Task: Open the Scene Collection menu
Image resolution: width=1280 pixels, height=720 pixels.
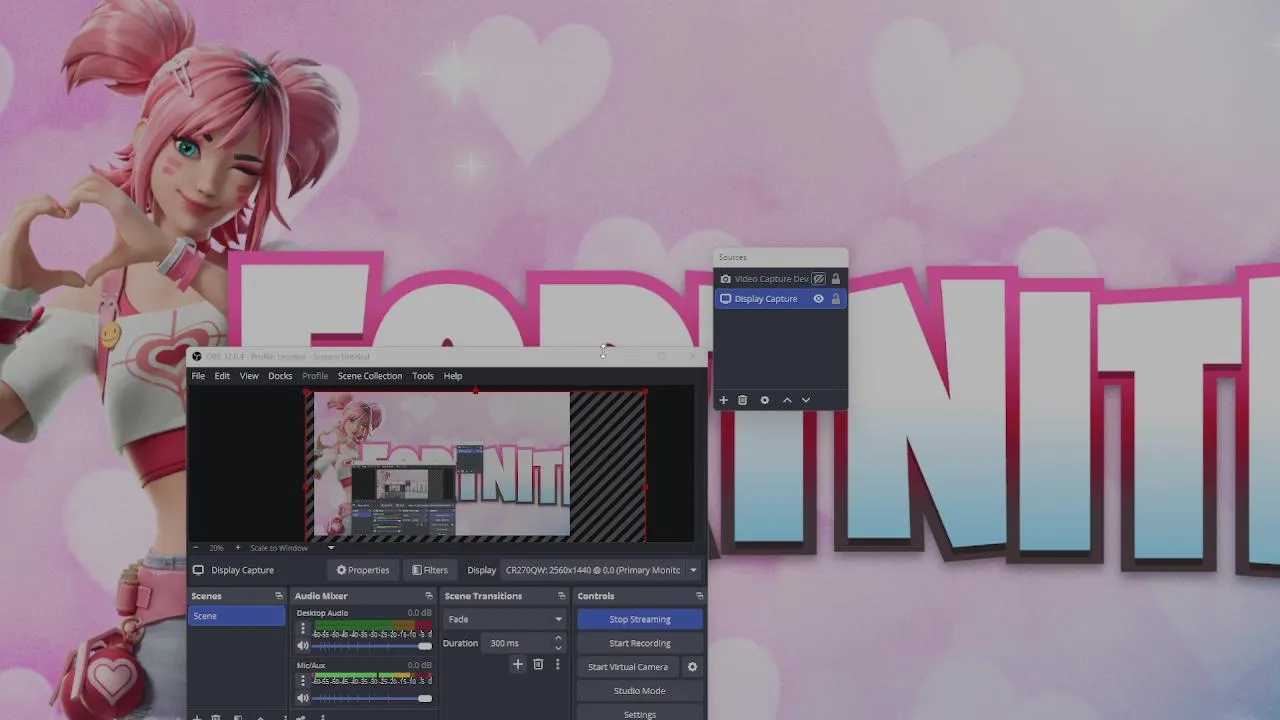Action: click(x=370, y=376)
